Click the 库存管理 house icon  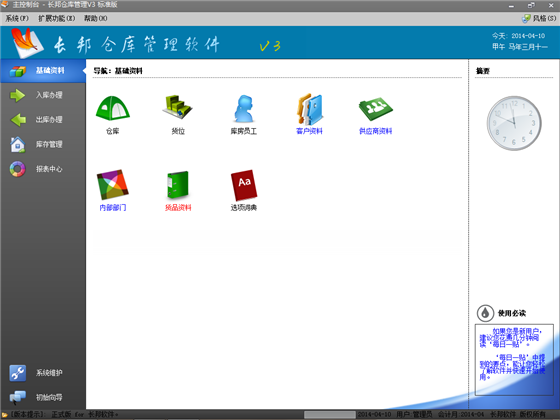click(18, 145)
